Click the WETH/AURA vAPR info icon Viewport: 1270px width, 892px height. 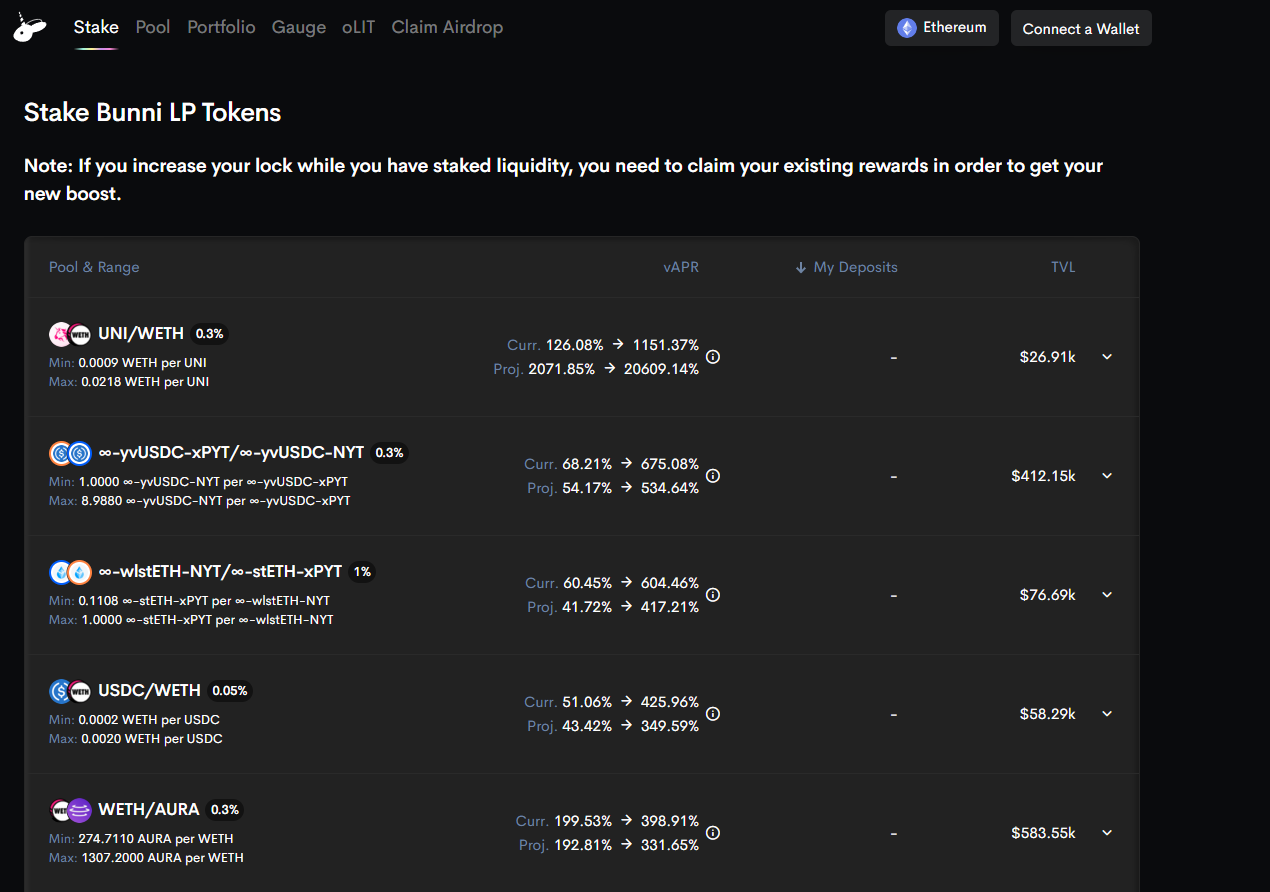pos(713,833)
